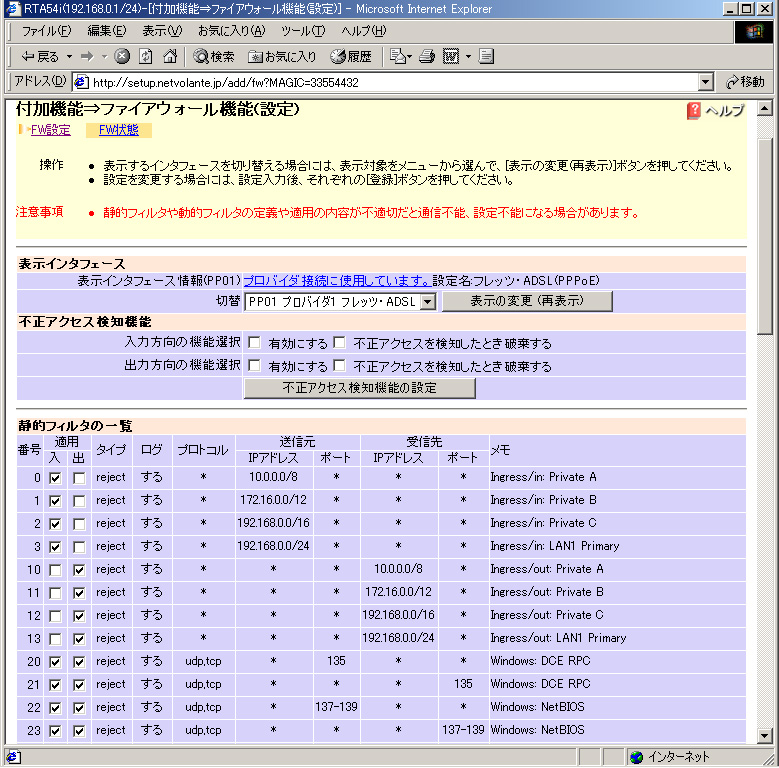Open the Back button history dropdown arrow
The width and height of the screenshot is (779, 768).
(x=68, y=56)
